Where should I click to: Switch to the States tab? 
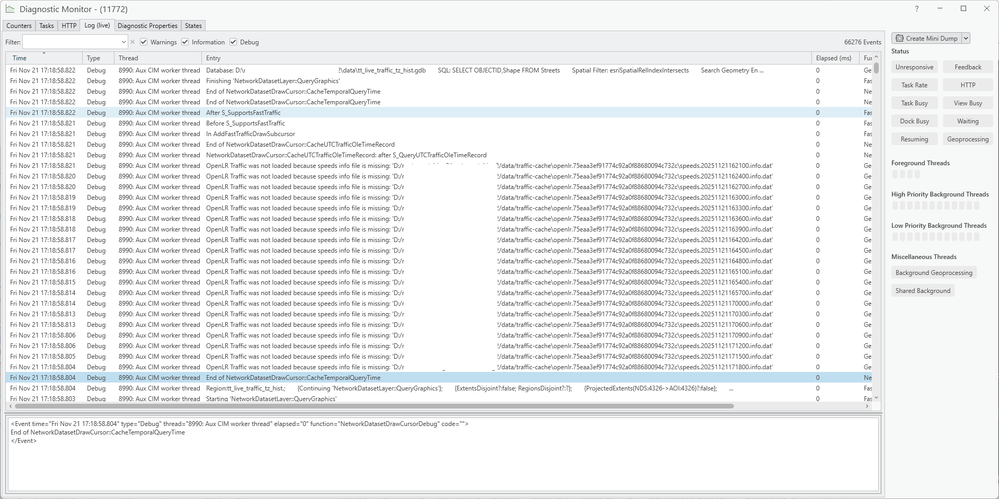coord(193,25)
